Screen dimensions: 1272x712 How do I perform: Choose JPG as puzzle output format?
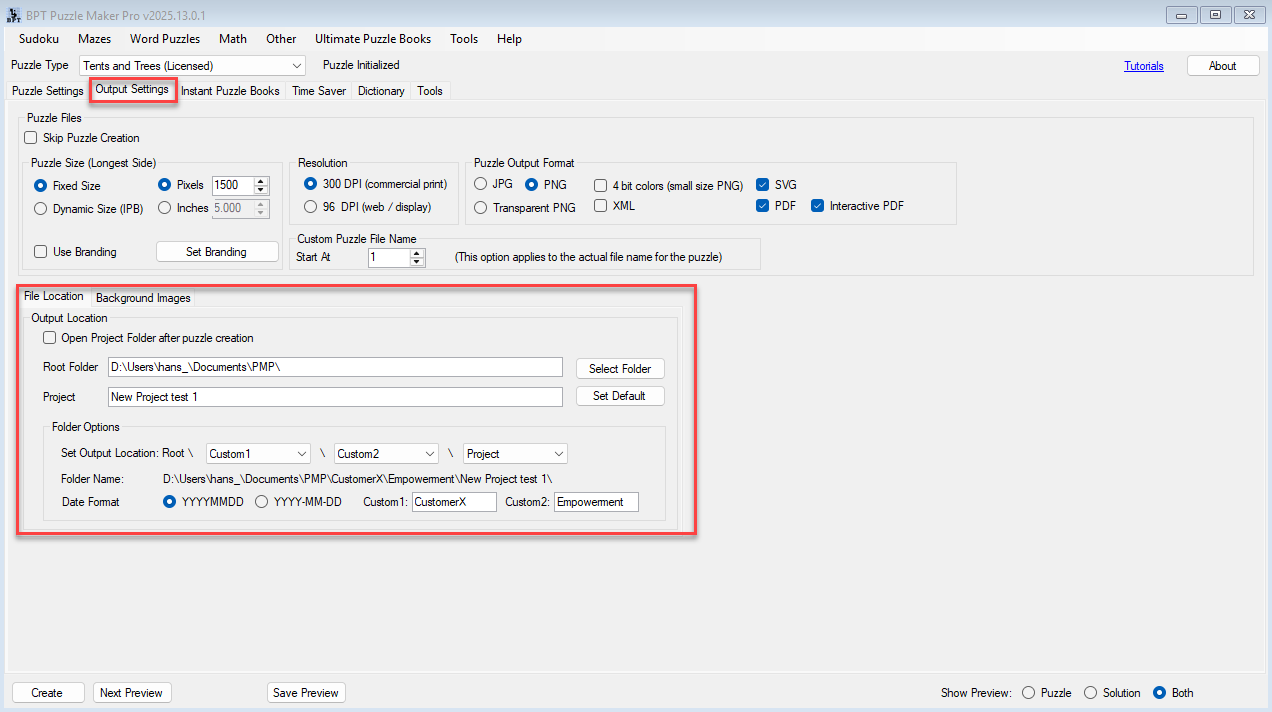pos(481,185)
